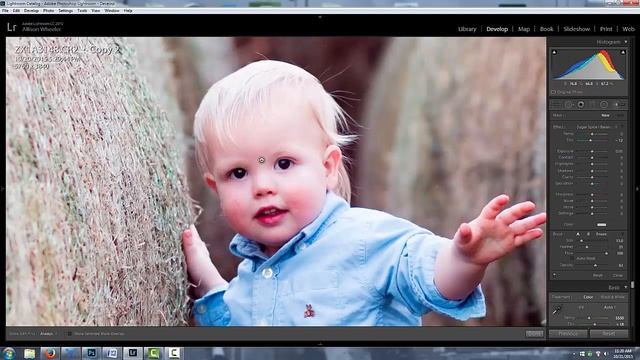Image resolution: width=640 pixels, height=360 pixels.
Task: Click the bottom filmstrip show arrow
Action: click(x=320, y=344)
